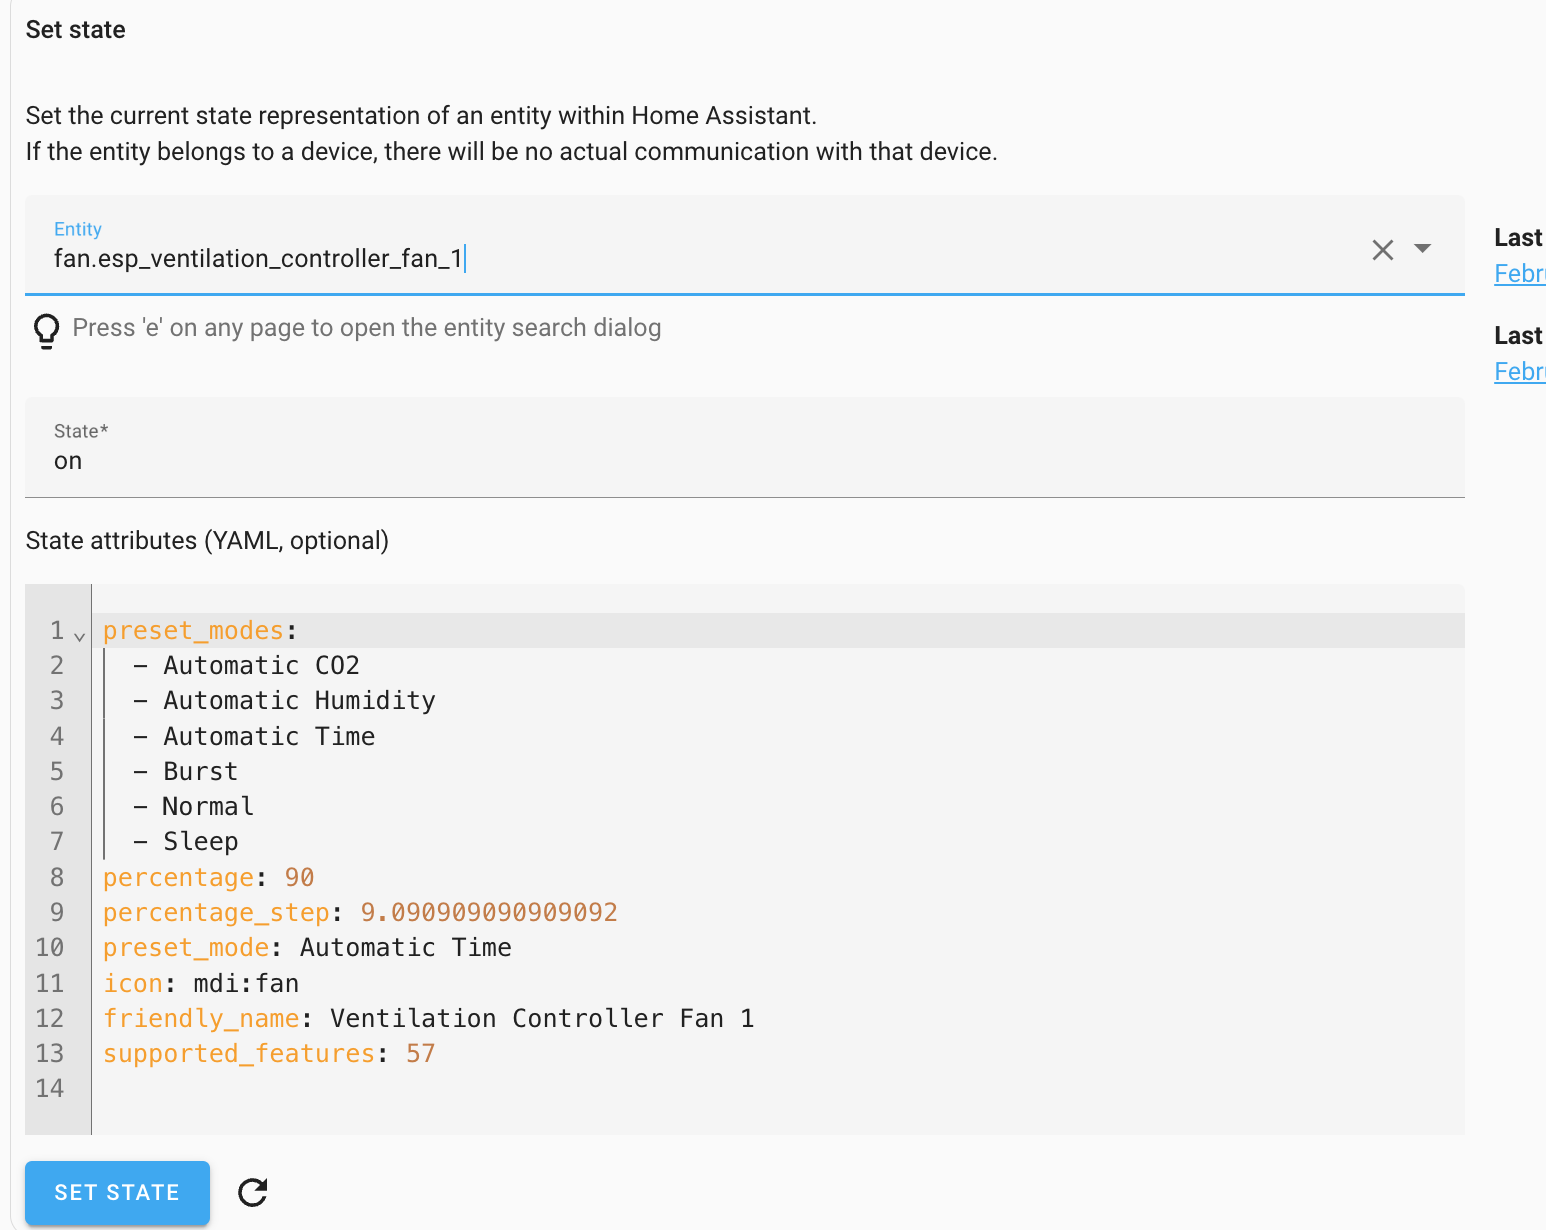Select the icon mdi:fan line
1546x1230 pixels.
pyautogui.click(x=246, y=983)
